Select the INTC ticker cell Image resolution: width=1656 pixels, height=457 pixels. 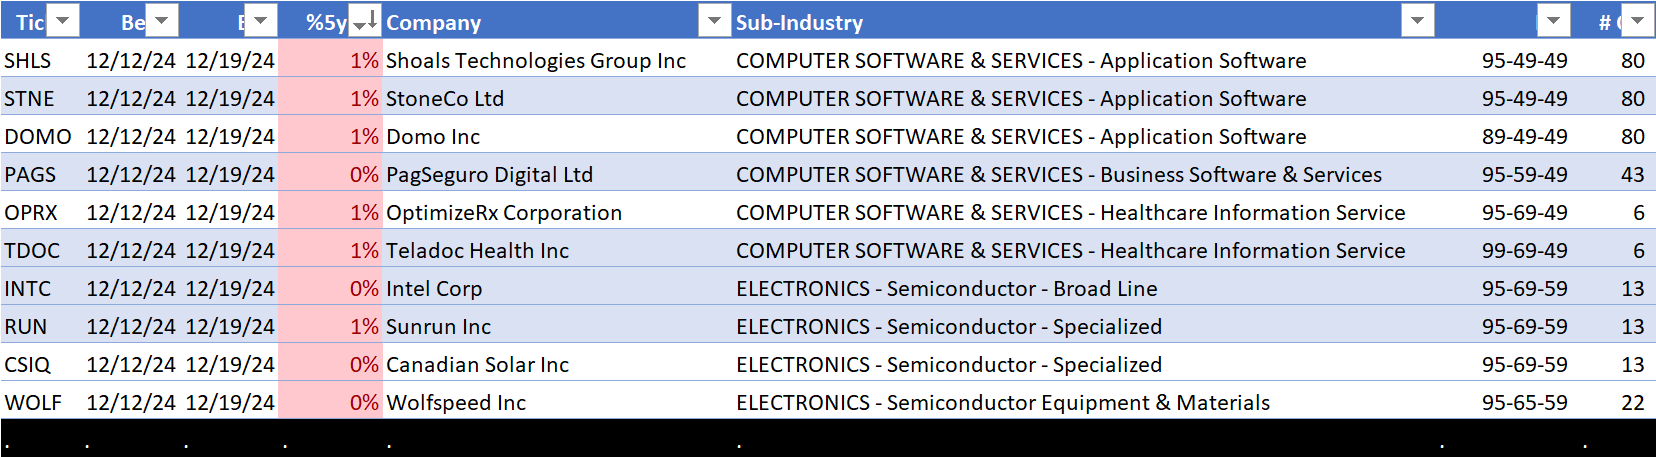coord(28,288)
